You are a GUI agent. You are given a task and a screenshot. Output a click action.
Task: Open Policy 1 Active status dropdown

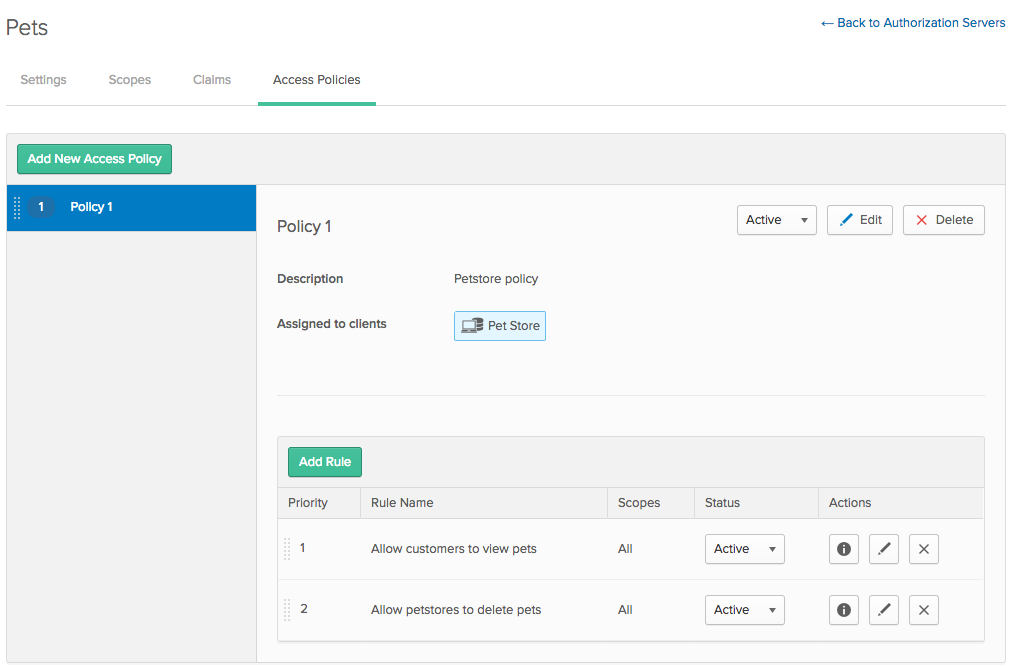click(x=776, y=220)
